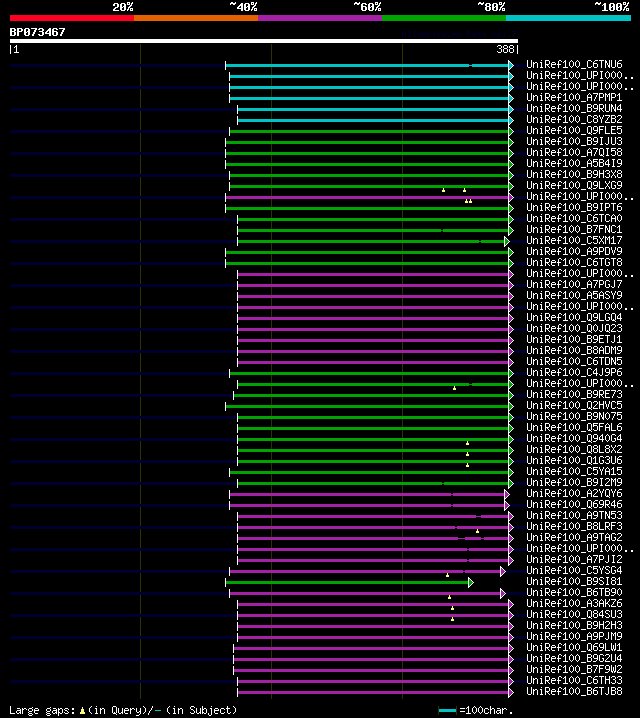
Task: Open hit UniRef100_A7PMP1
Action: (574, 98)
